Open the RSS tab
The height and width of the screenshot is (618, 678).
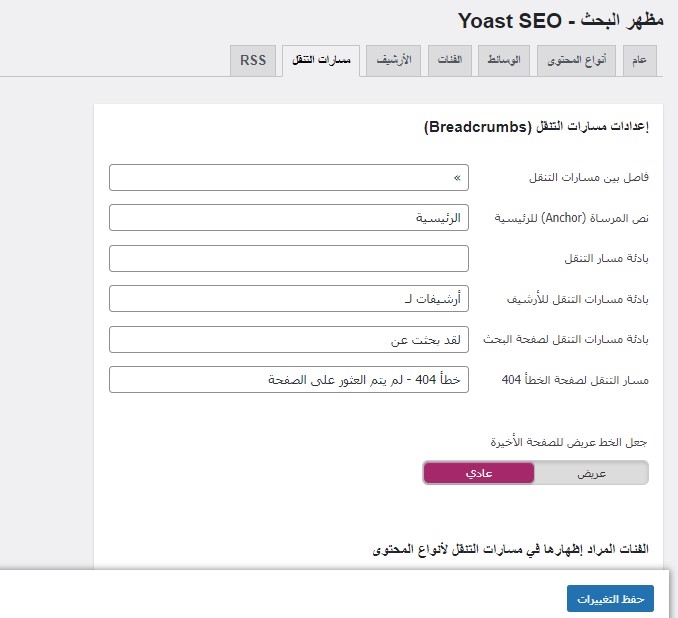pyautogui.click(x=253, y=61)
